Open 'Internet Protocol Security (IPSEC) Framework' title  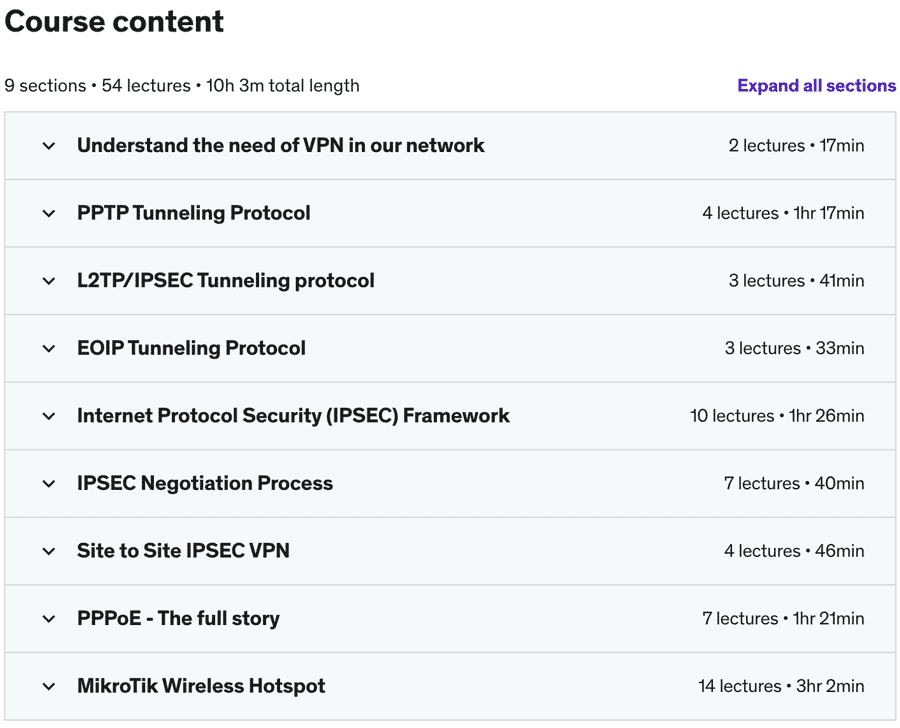click(x=293, y=416)
